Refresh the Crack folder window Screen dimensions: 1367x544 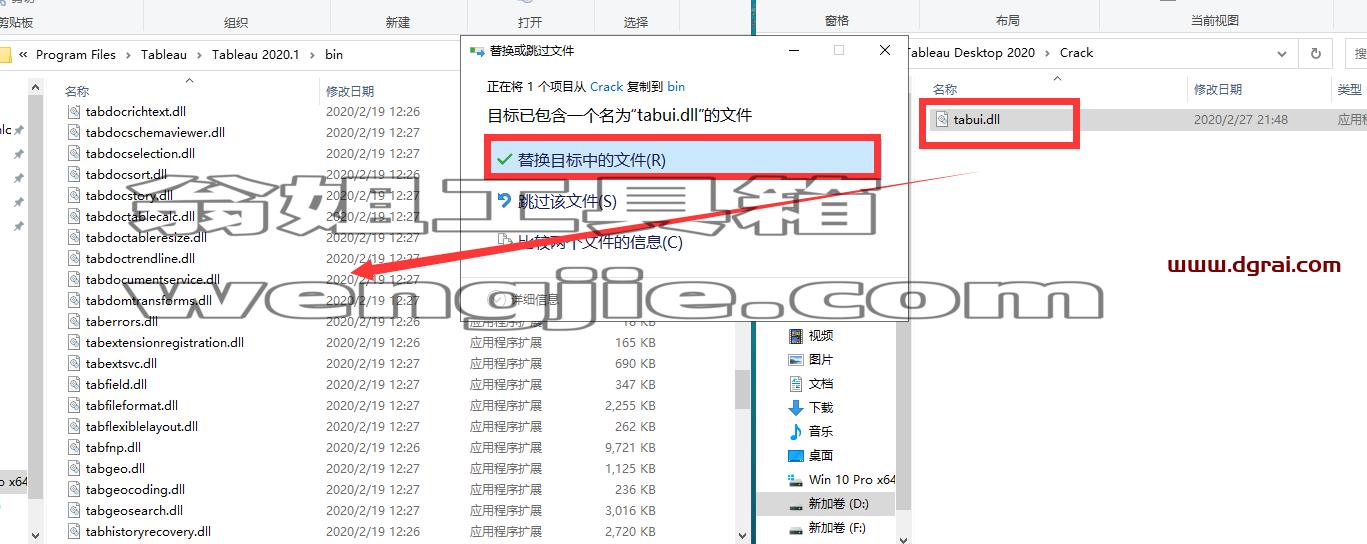point(1316,53)
